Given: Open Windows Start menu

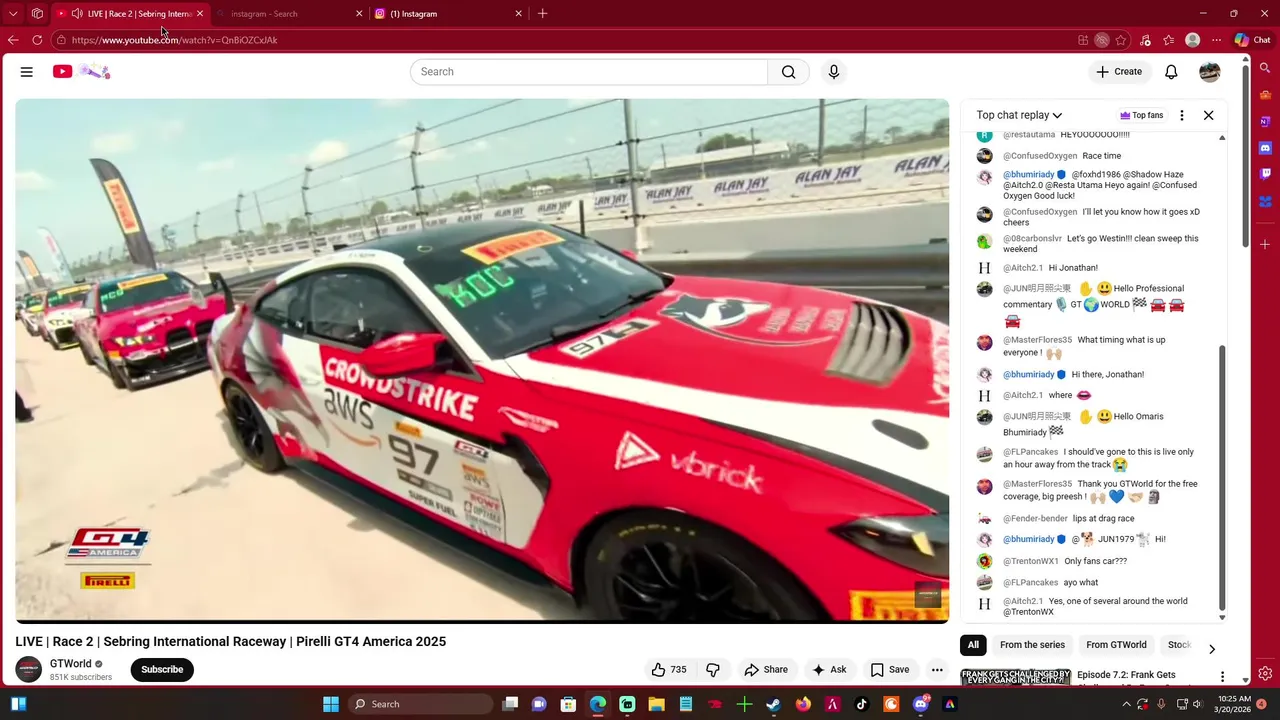Looking at the screenshot, I should [x=331, y=704].
